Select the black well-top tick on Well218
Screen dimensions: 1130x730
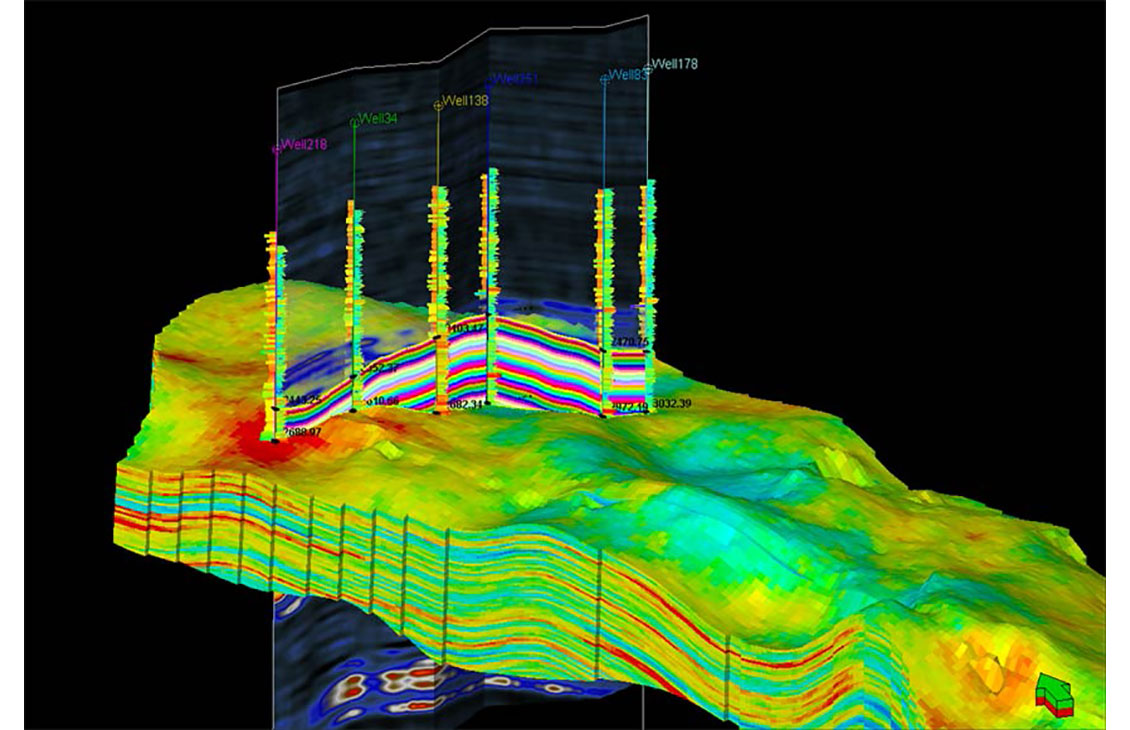275,410
